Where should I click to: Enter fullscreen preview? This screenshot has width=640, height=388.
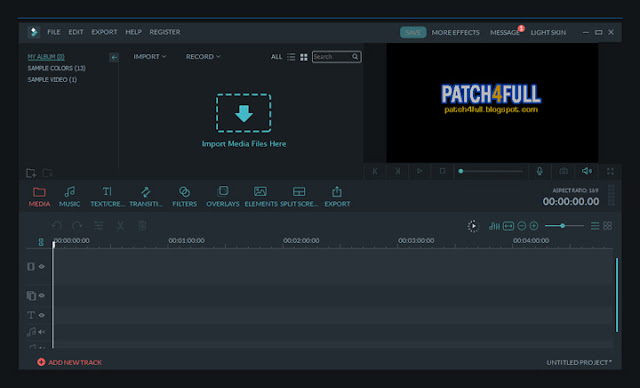610,171
